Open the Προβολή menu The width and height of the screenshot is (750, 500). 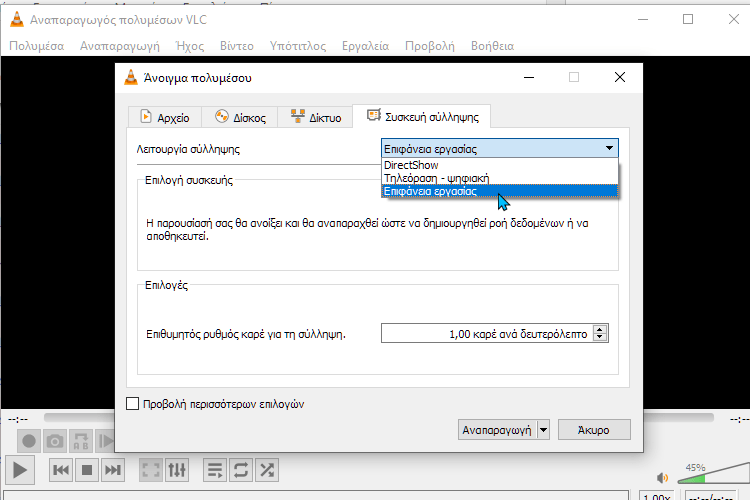tap(430, 46)
